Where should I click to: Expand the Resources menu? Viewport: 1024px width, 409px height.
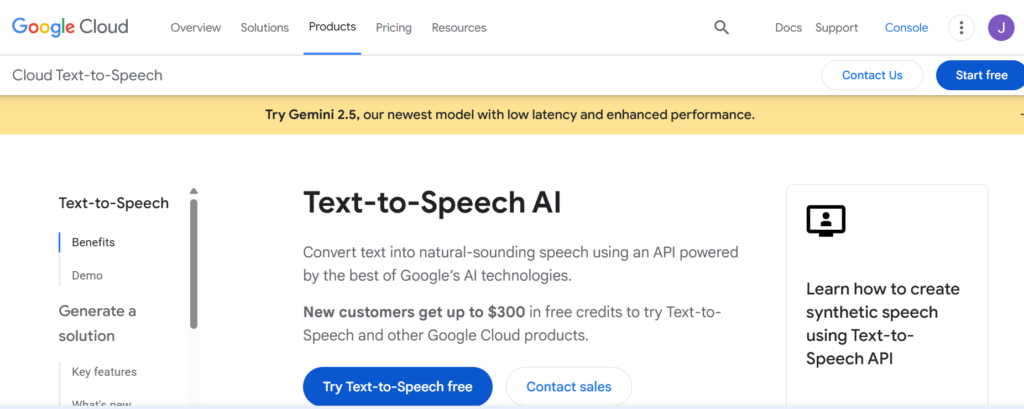tap(459, 27)
